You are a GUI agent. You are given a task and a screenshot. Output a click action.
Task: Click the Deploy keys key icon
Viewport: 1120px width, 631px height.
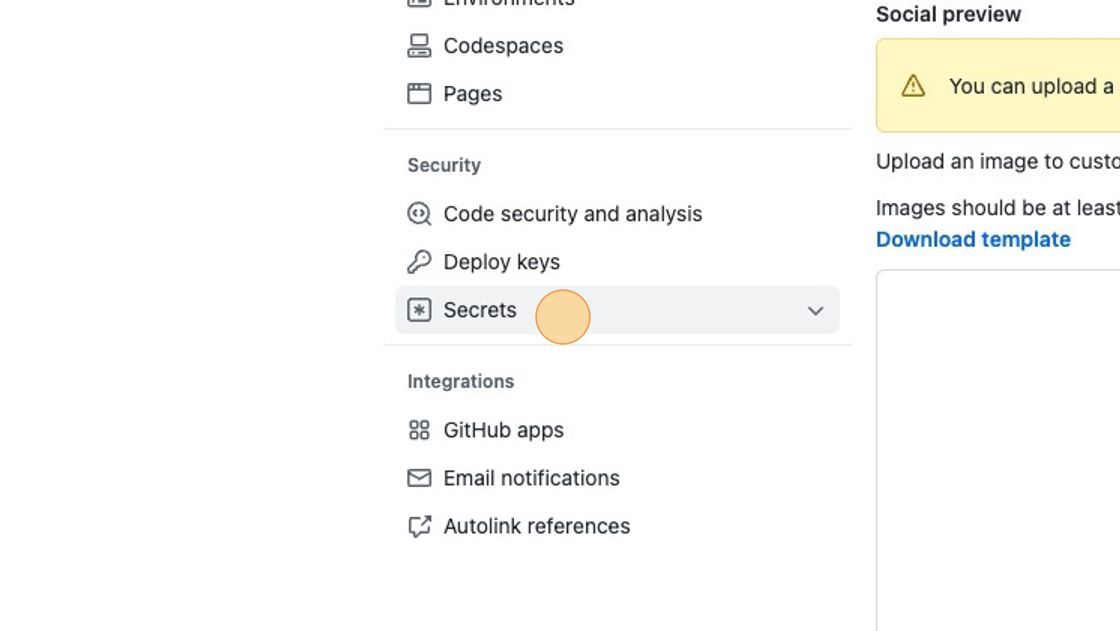click(419, 262)
